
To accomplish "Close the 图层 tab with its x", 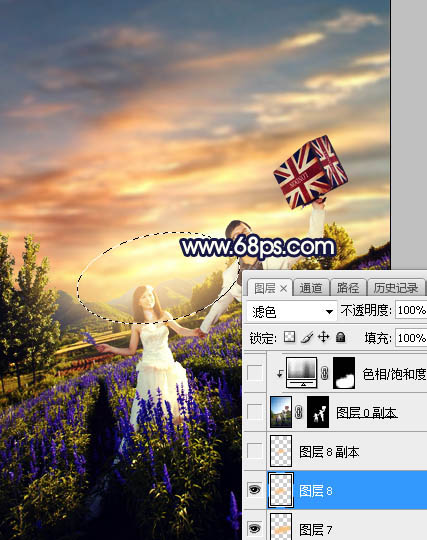I will click(283, 289).
